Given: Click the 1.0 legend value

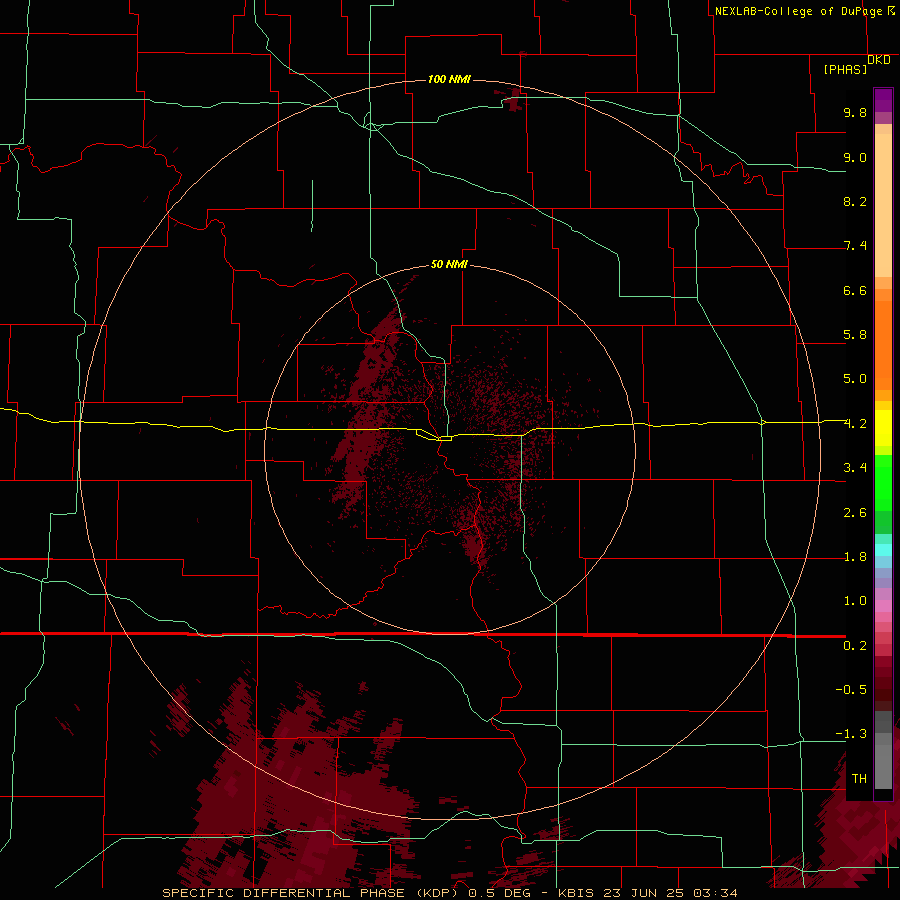Looking at the screenshot, I should tap(855, 601).
